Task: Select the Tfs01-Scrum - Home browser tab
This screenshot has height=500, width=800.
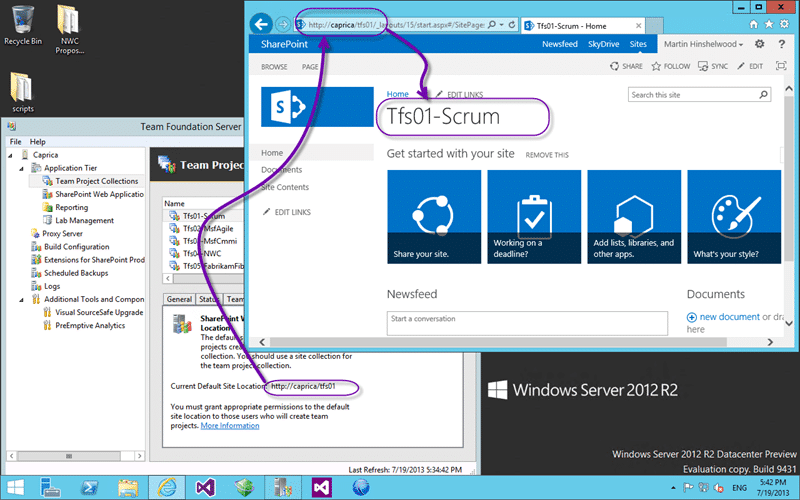Action: click(x=583, y=26)
